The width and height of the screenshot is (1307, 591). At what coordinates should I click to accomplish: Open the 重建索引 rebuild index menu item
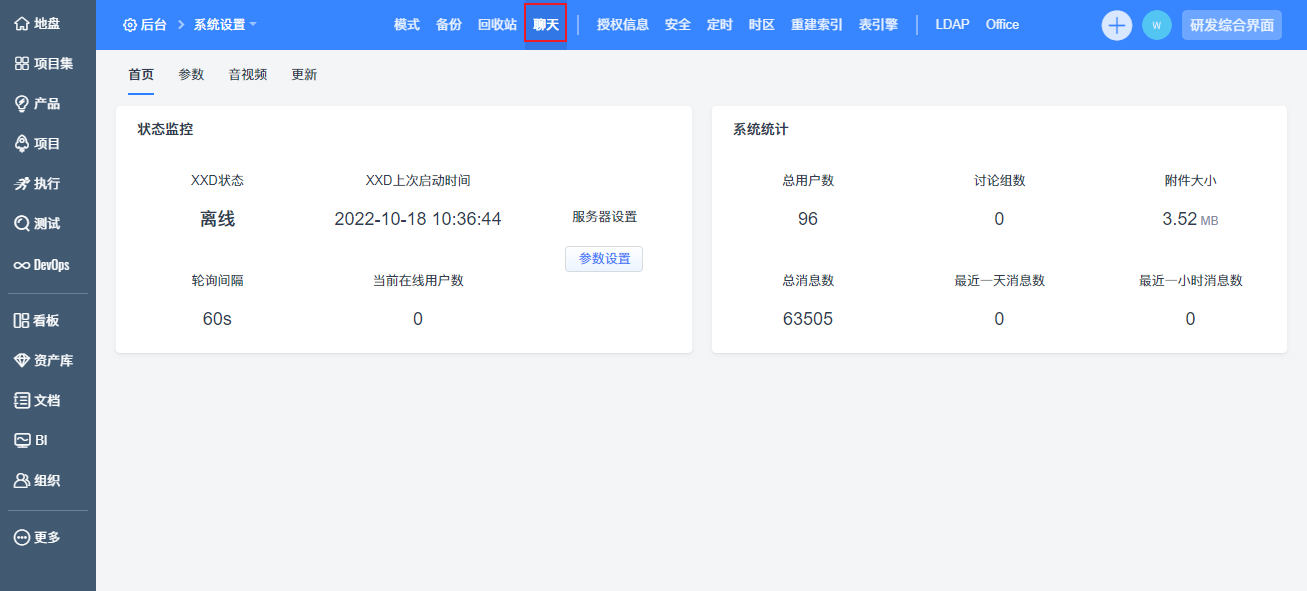click(817, 25)
